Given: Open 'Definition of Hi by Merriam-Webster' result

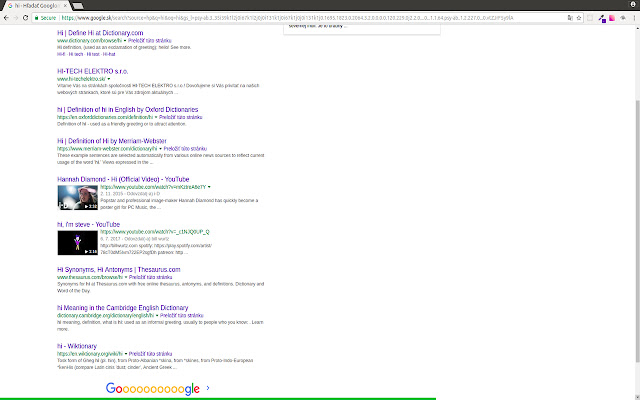Looking at the screenshot, I should click(x=112, y=141).
